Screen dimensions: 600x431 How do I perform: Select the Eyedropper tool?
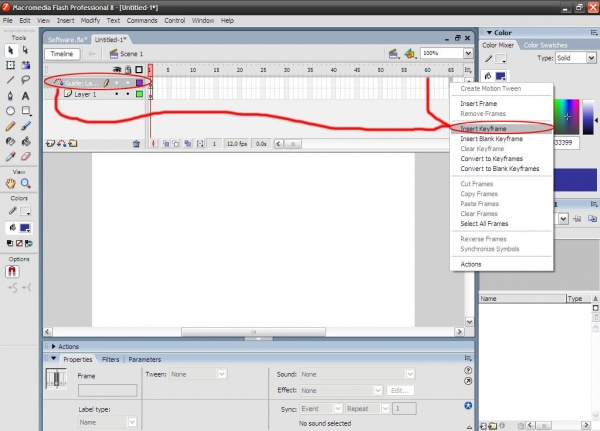(11, 157)
